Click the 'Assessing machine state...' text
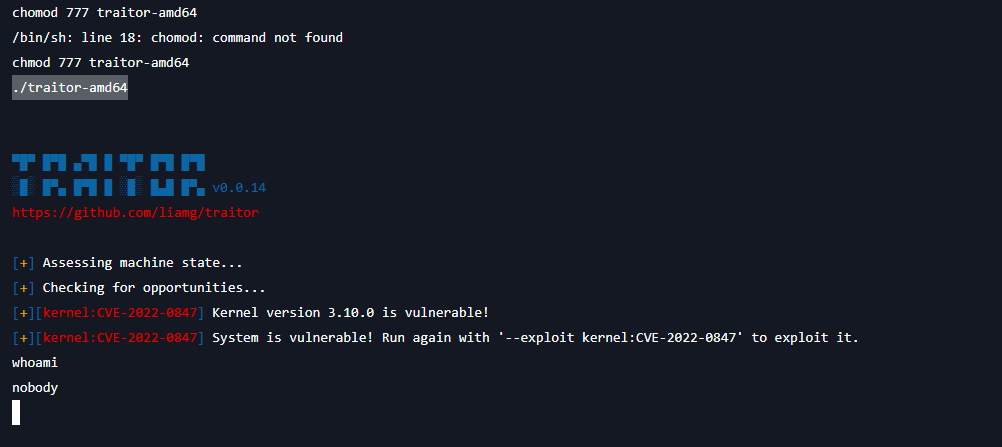Image resolution: width=1002 pixels, height=447 pixels. point(143,263)
